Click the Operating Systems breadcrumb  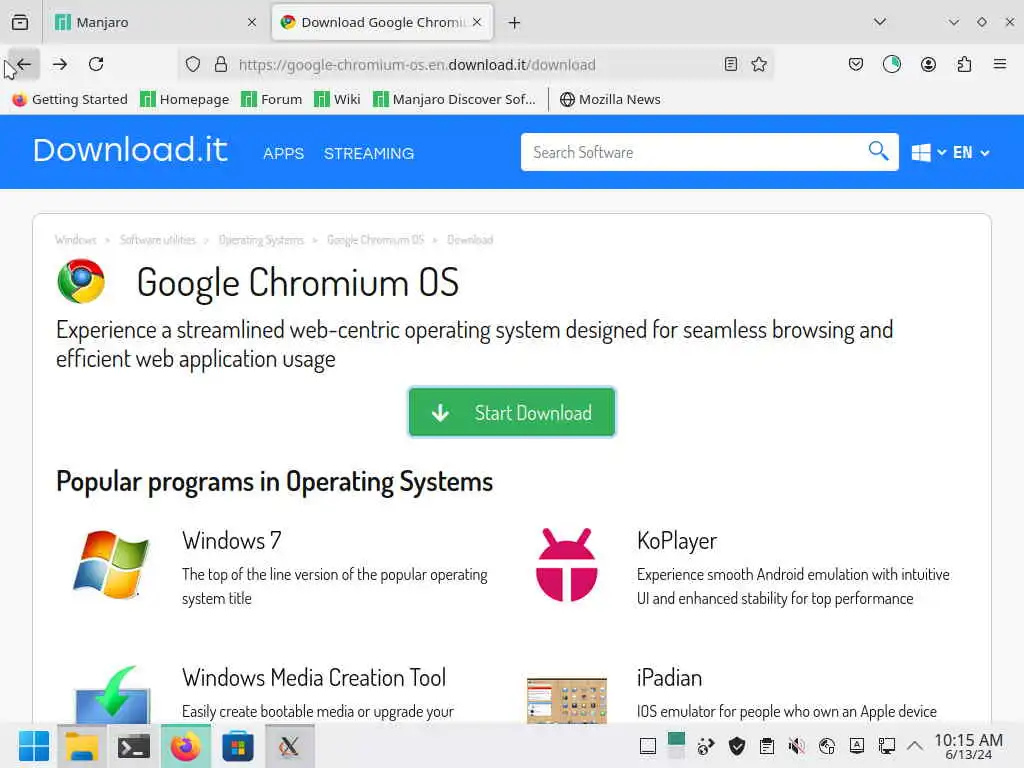coord(261,240)
